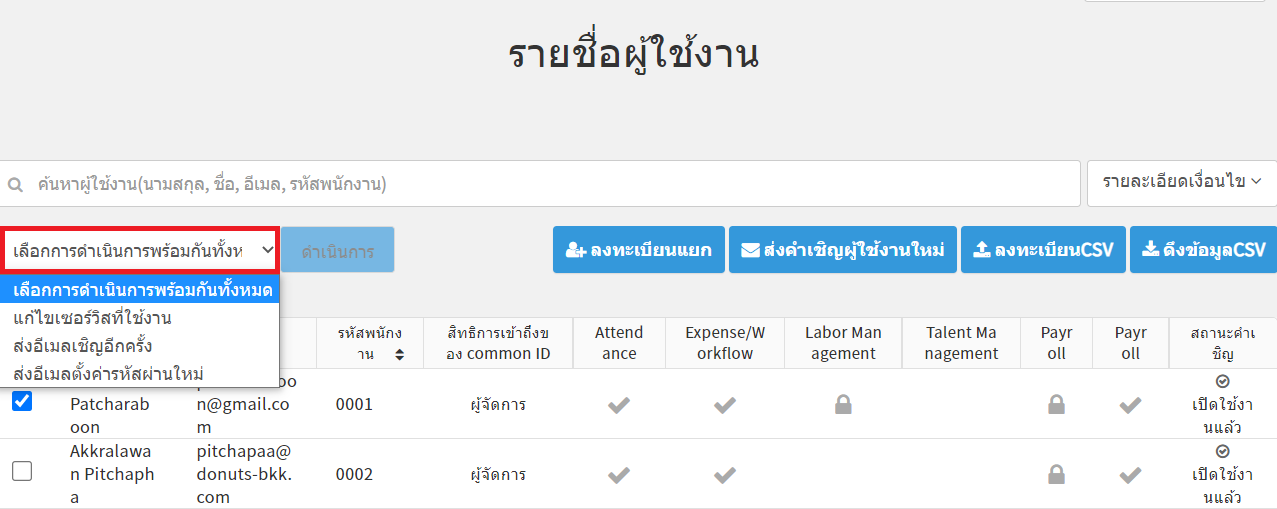Viewport: 1277px width, 509px height.
Task: Click the invitation status circle-check icon for 0002
Action: pos(1222,452)
